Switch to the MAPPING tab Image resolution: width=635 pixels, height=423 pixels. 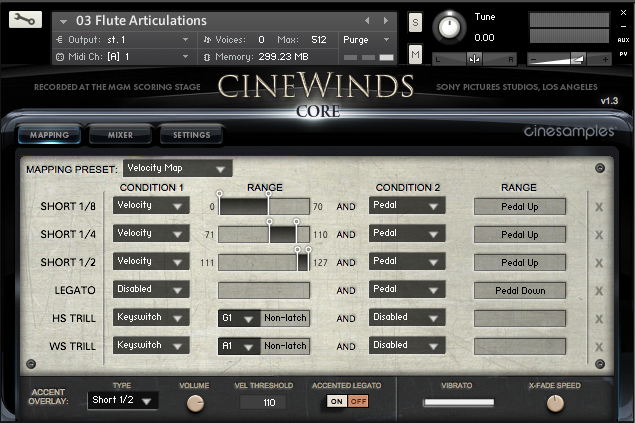(49, 135)
